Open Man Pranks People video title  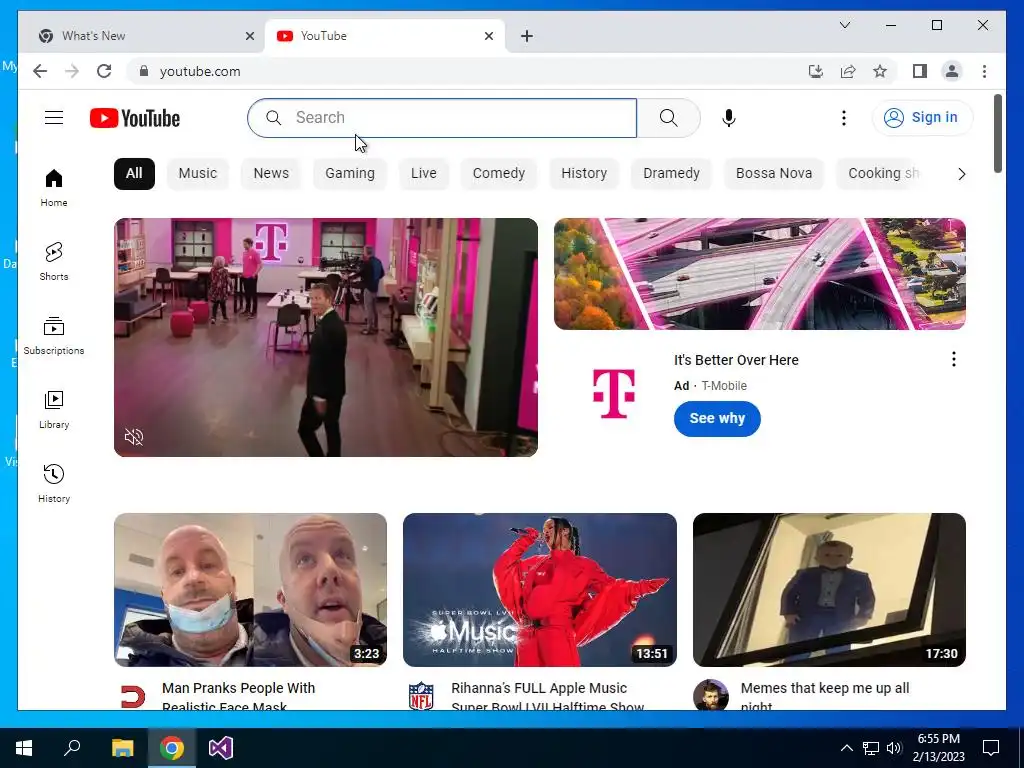[238, 697]
